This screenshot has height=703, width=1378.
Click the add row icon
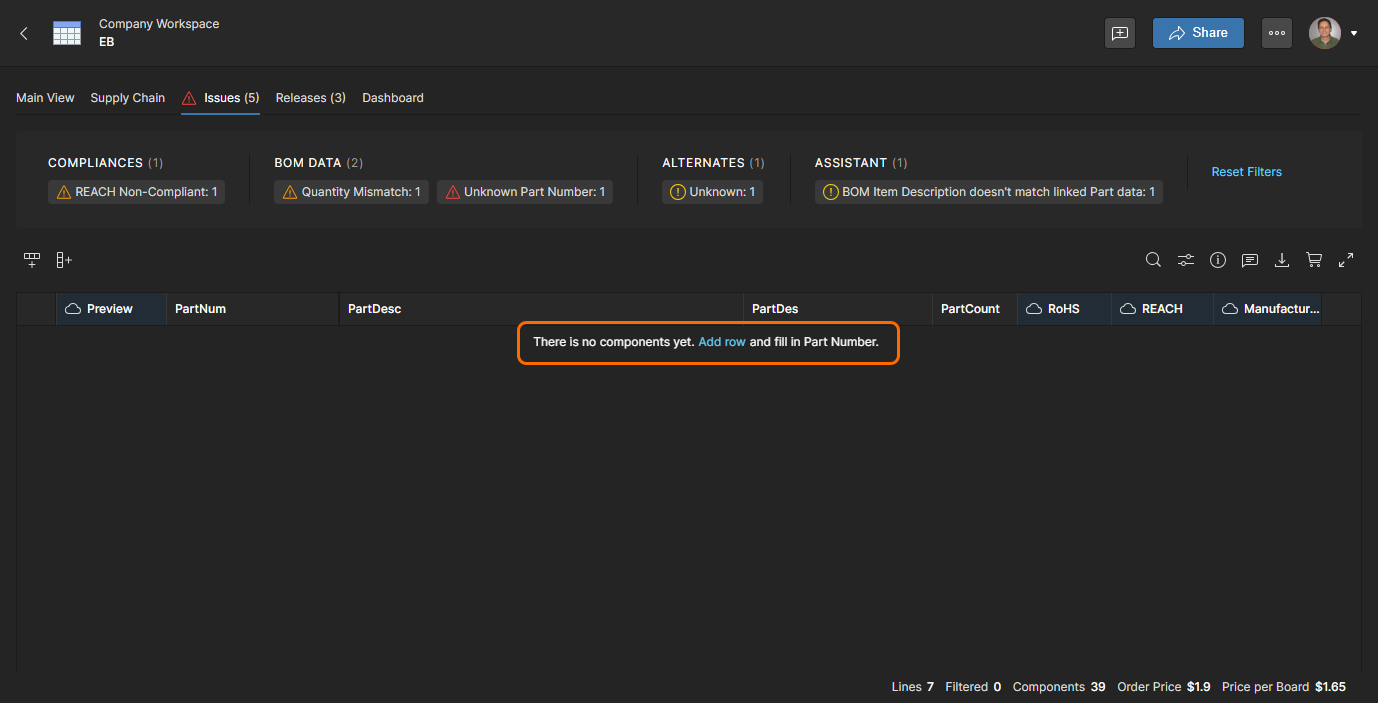(32, 260)
